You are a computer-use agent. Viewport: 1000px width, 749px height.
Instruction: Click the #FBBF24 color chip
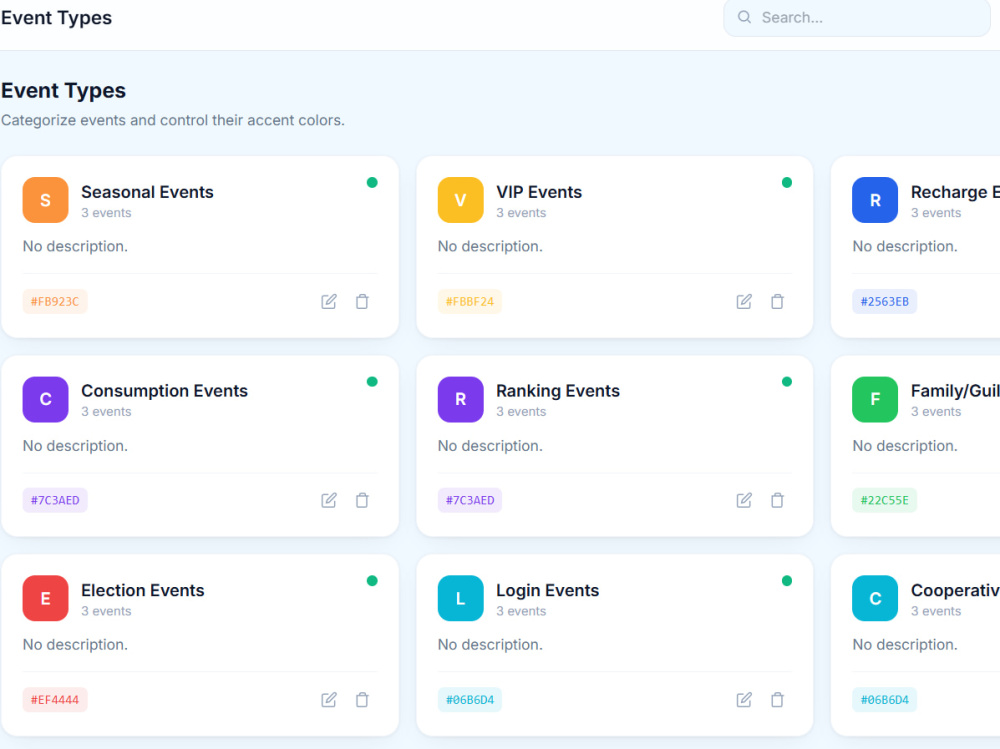pos(469,301)
